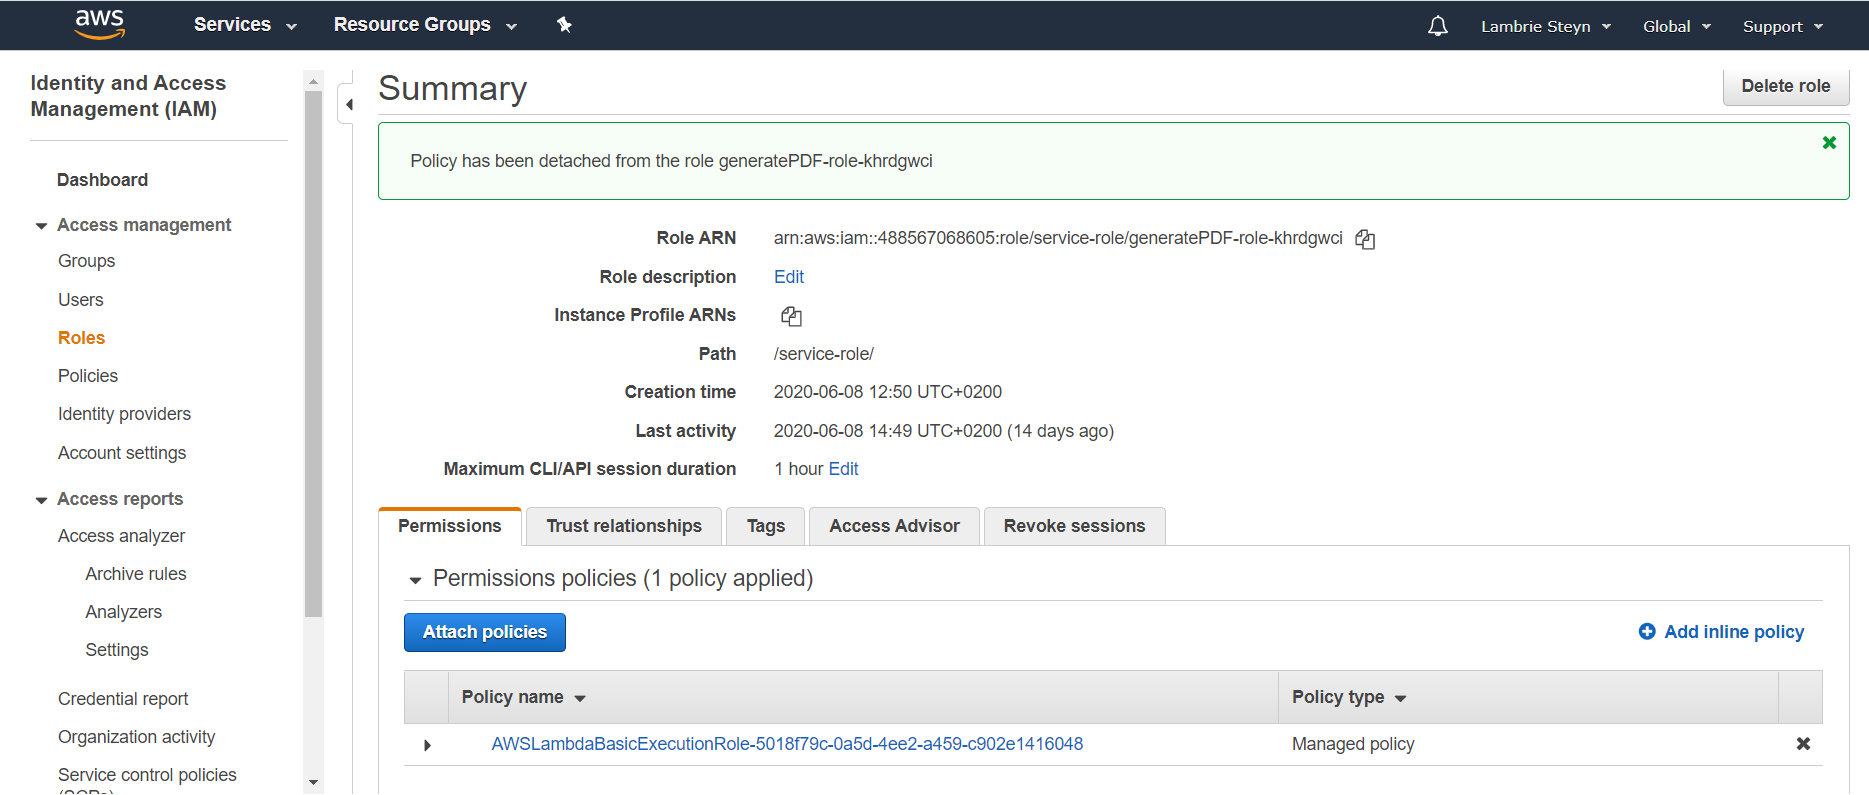Go to Roles in the sidebar
1869x795 pixels.
coord(82,338)
